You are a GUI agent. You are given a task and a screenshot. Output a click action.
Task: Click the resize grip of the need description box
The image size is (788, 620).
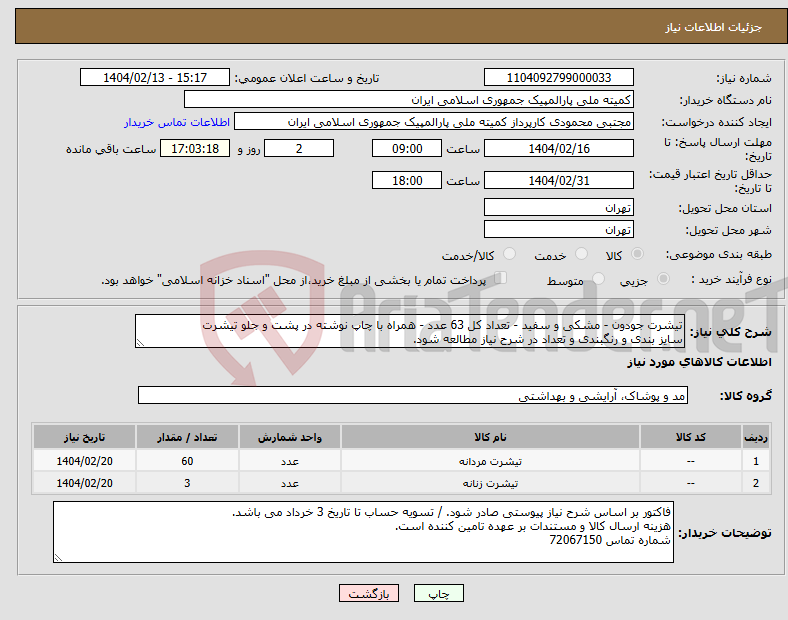click(140, 343)
